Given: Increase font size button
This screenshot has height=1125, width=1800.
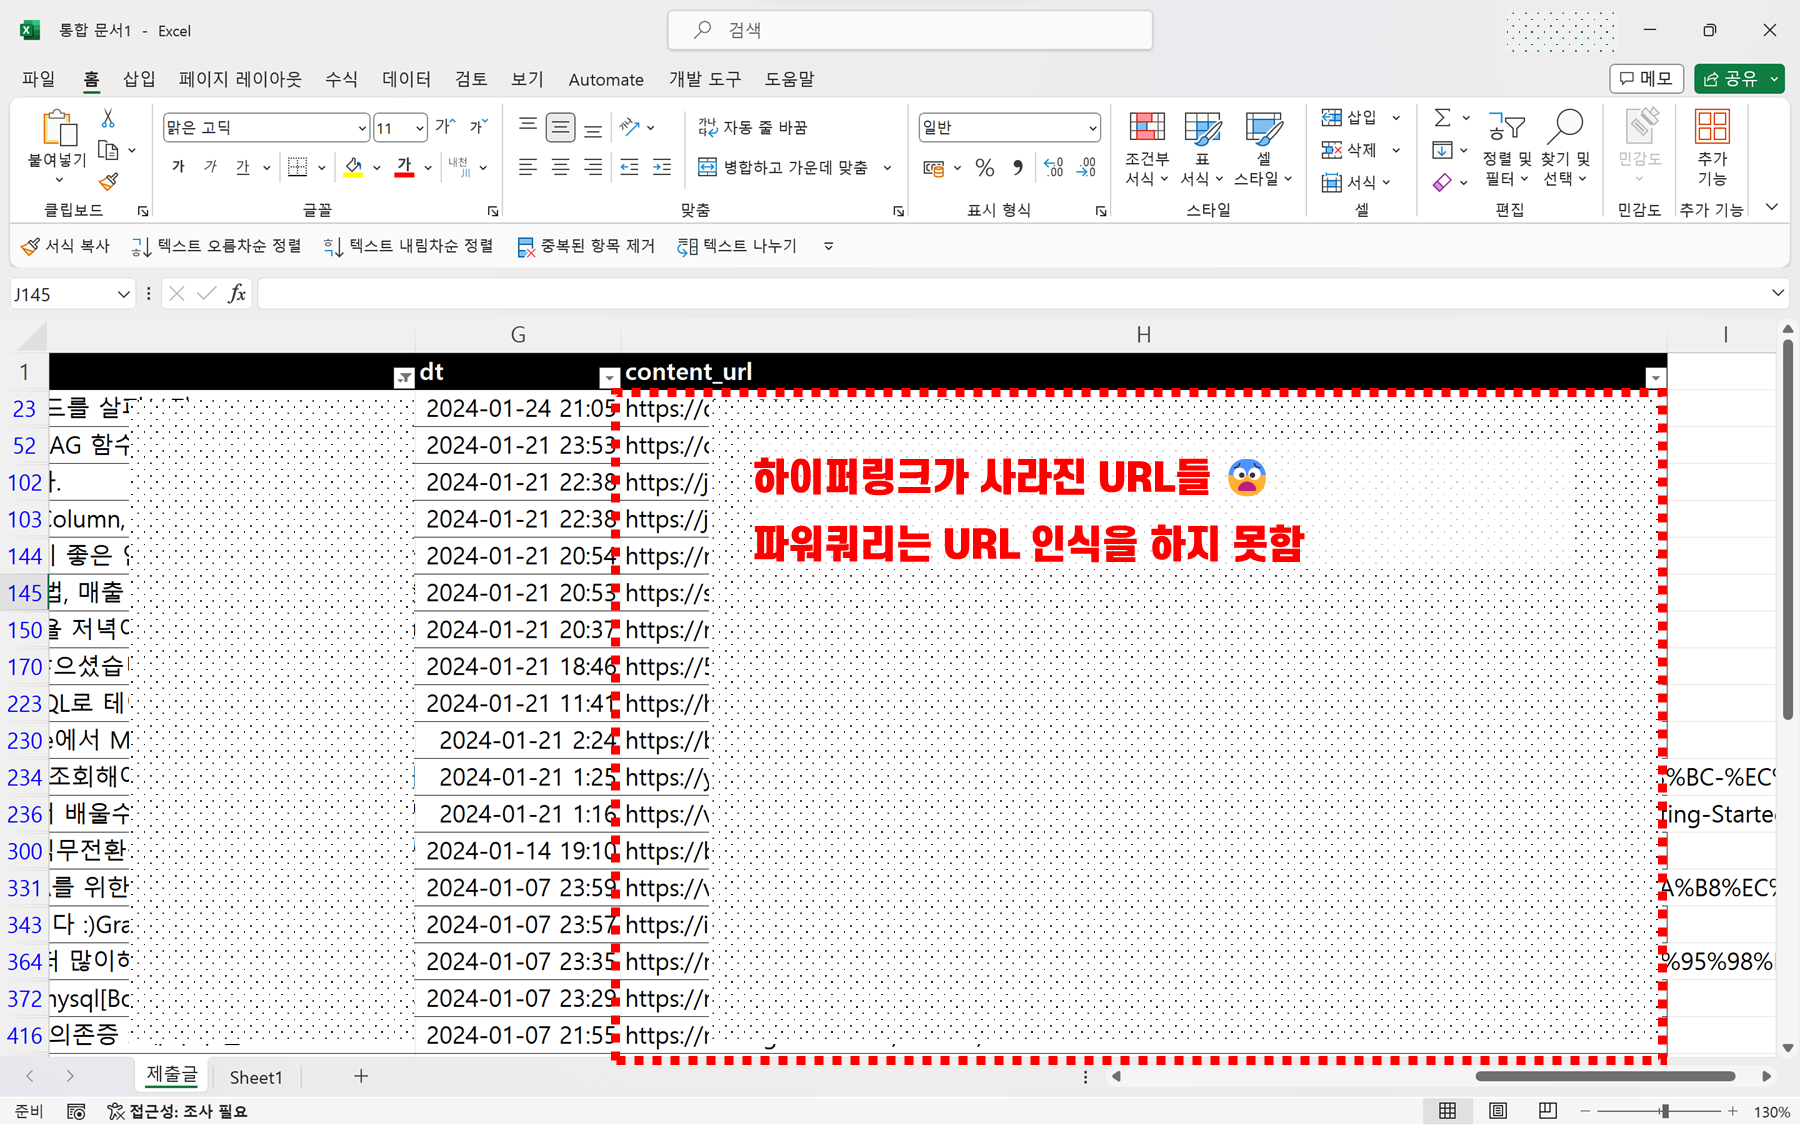Looking at the screenshot, I should (x=445, y=127).
